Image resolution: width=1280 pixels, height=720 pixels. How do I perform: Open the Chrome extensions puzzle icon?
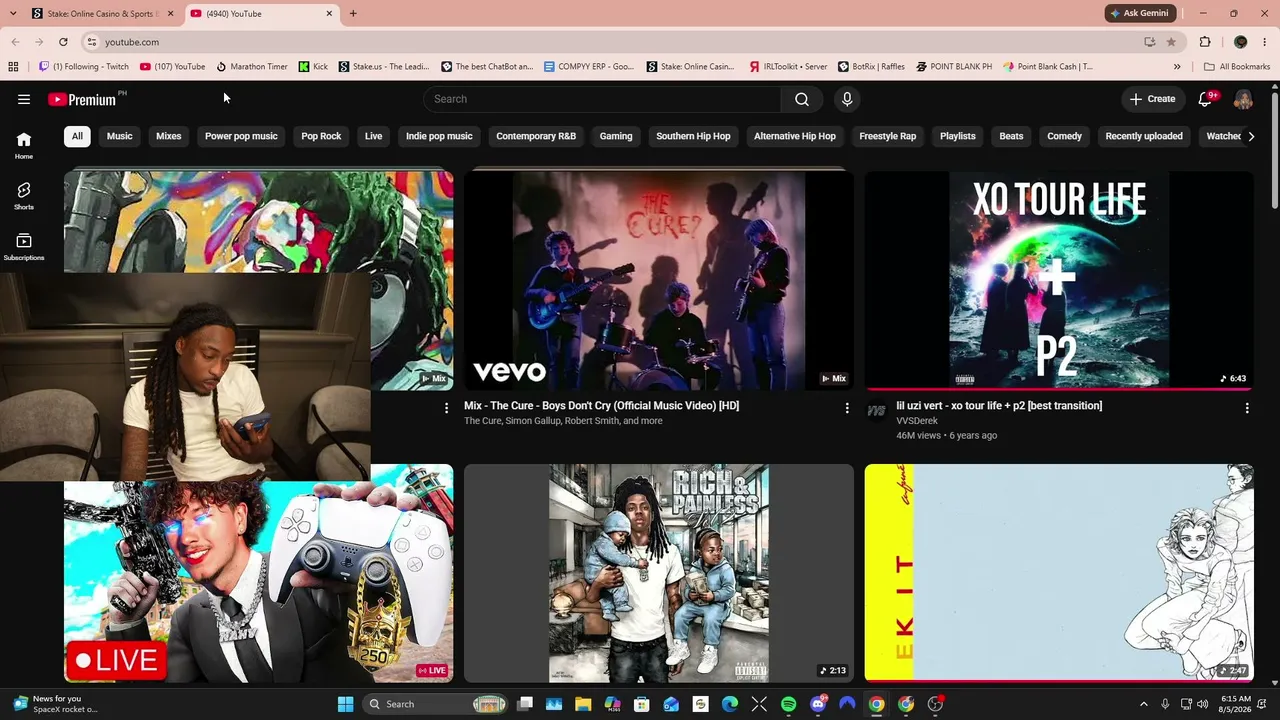pyautogui.click(x=1205, y=42)
